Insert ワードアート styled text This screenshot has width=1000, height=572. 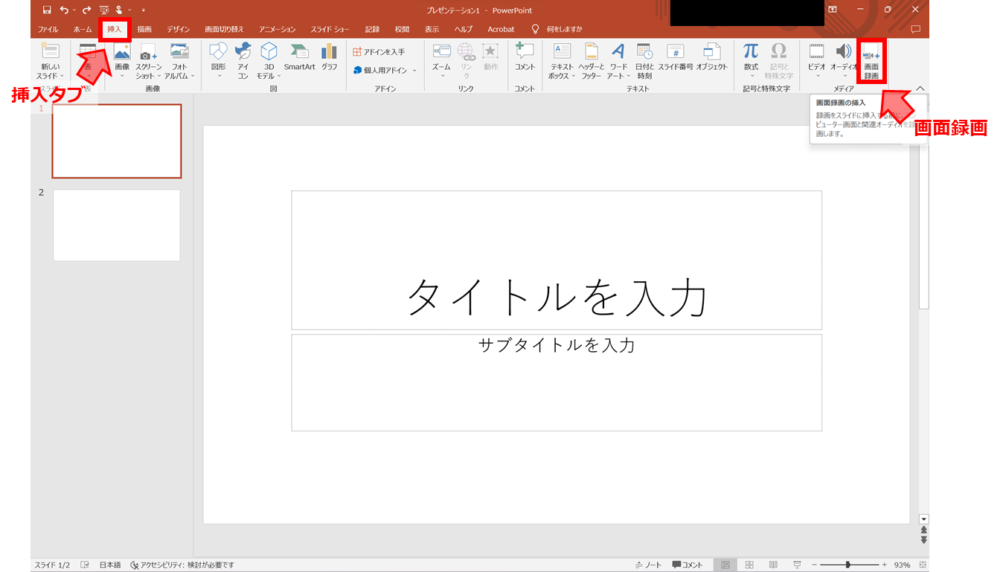coord(618,61)
